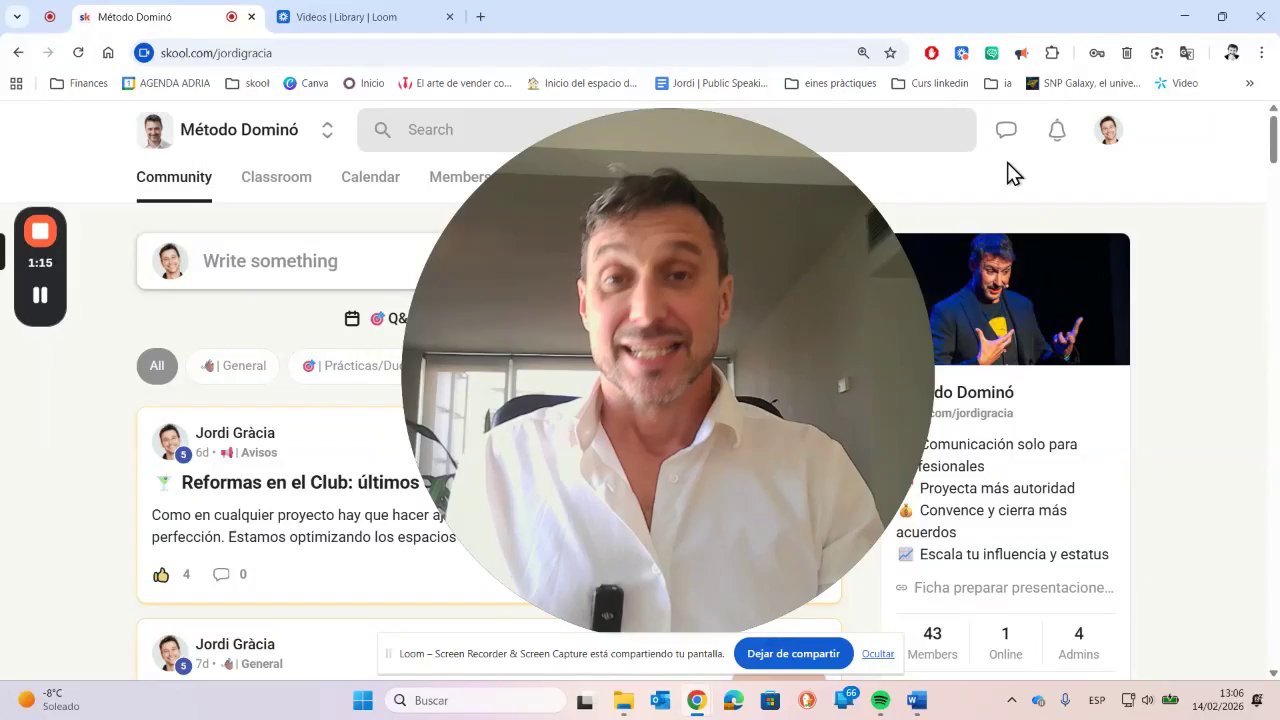Open the Avisos category label on first post
The height and width of the screenshot is (720, 1280).
tap(249, 452)
